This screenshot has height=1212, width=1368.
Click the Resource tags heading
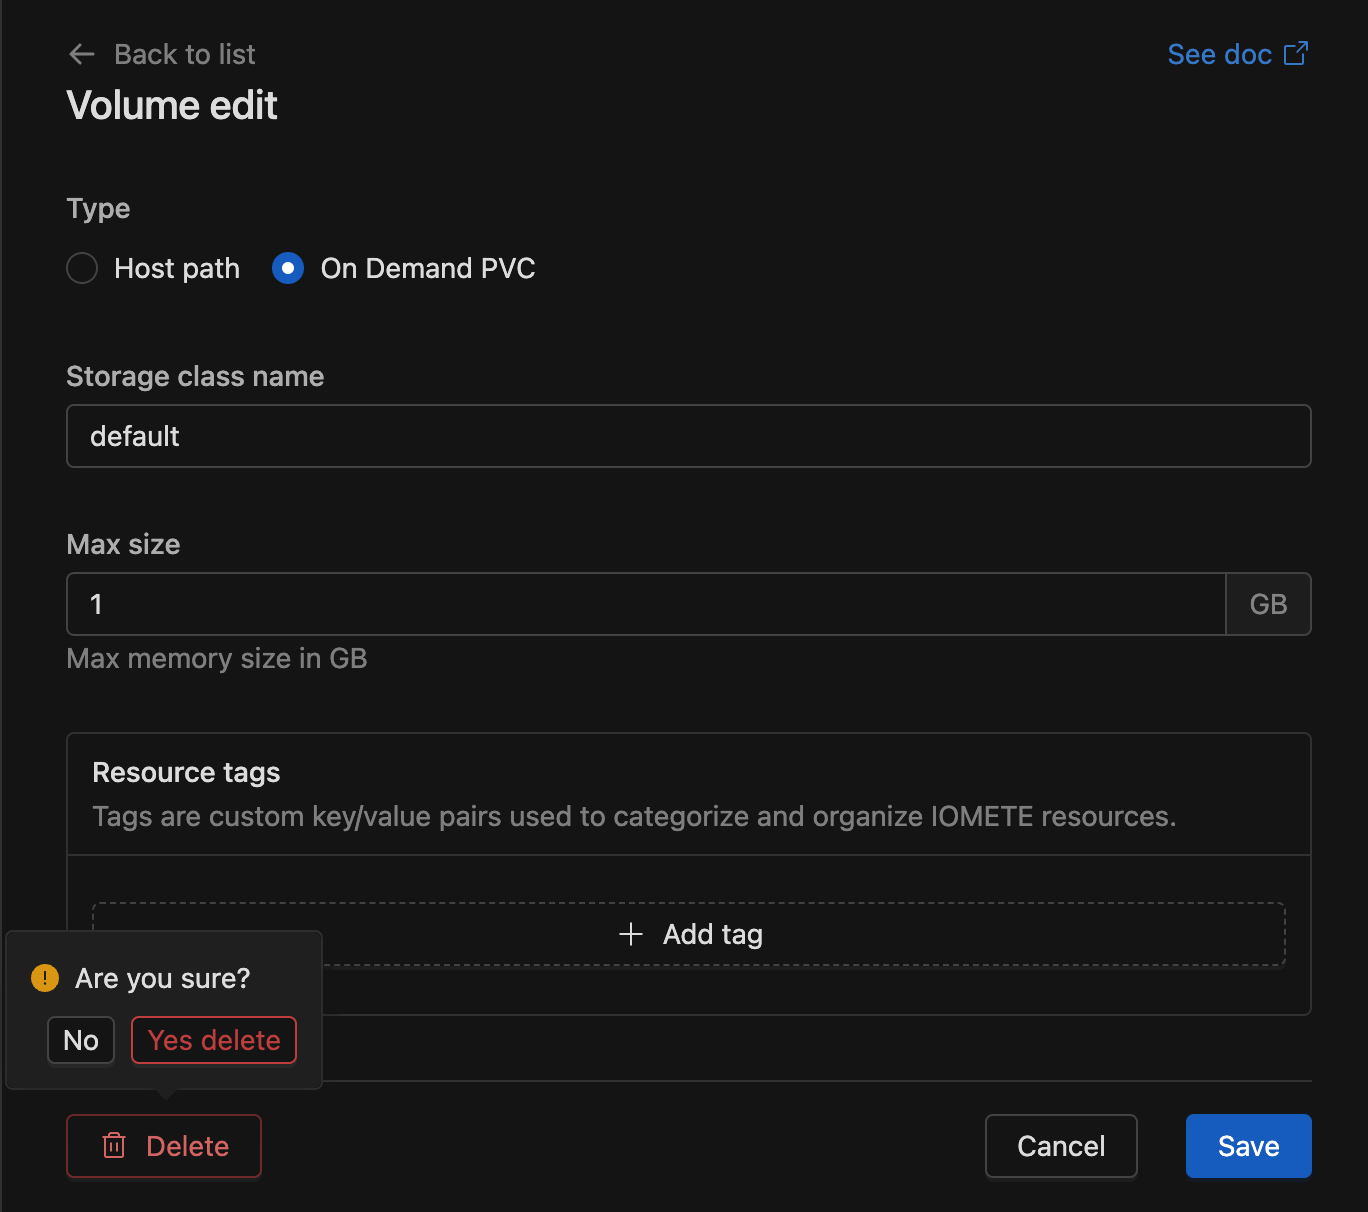(186, 772)
